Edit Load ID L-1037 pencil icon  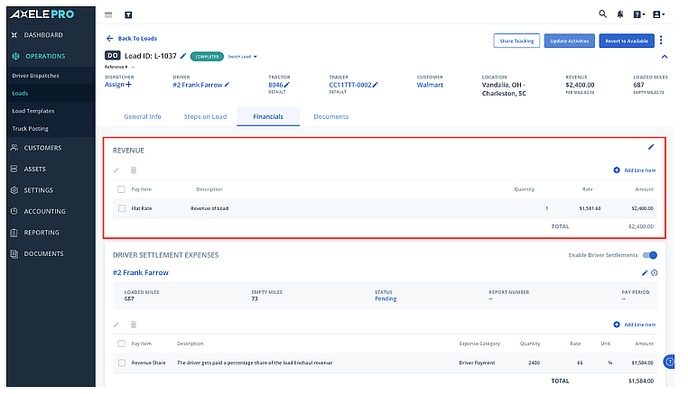(183, 56)
